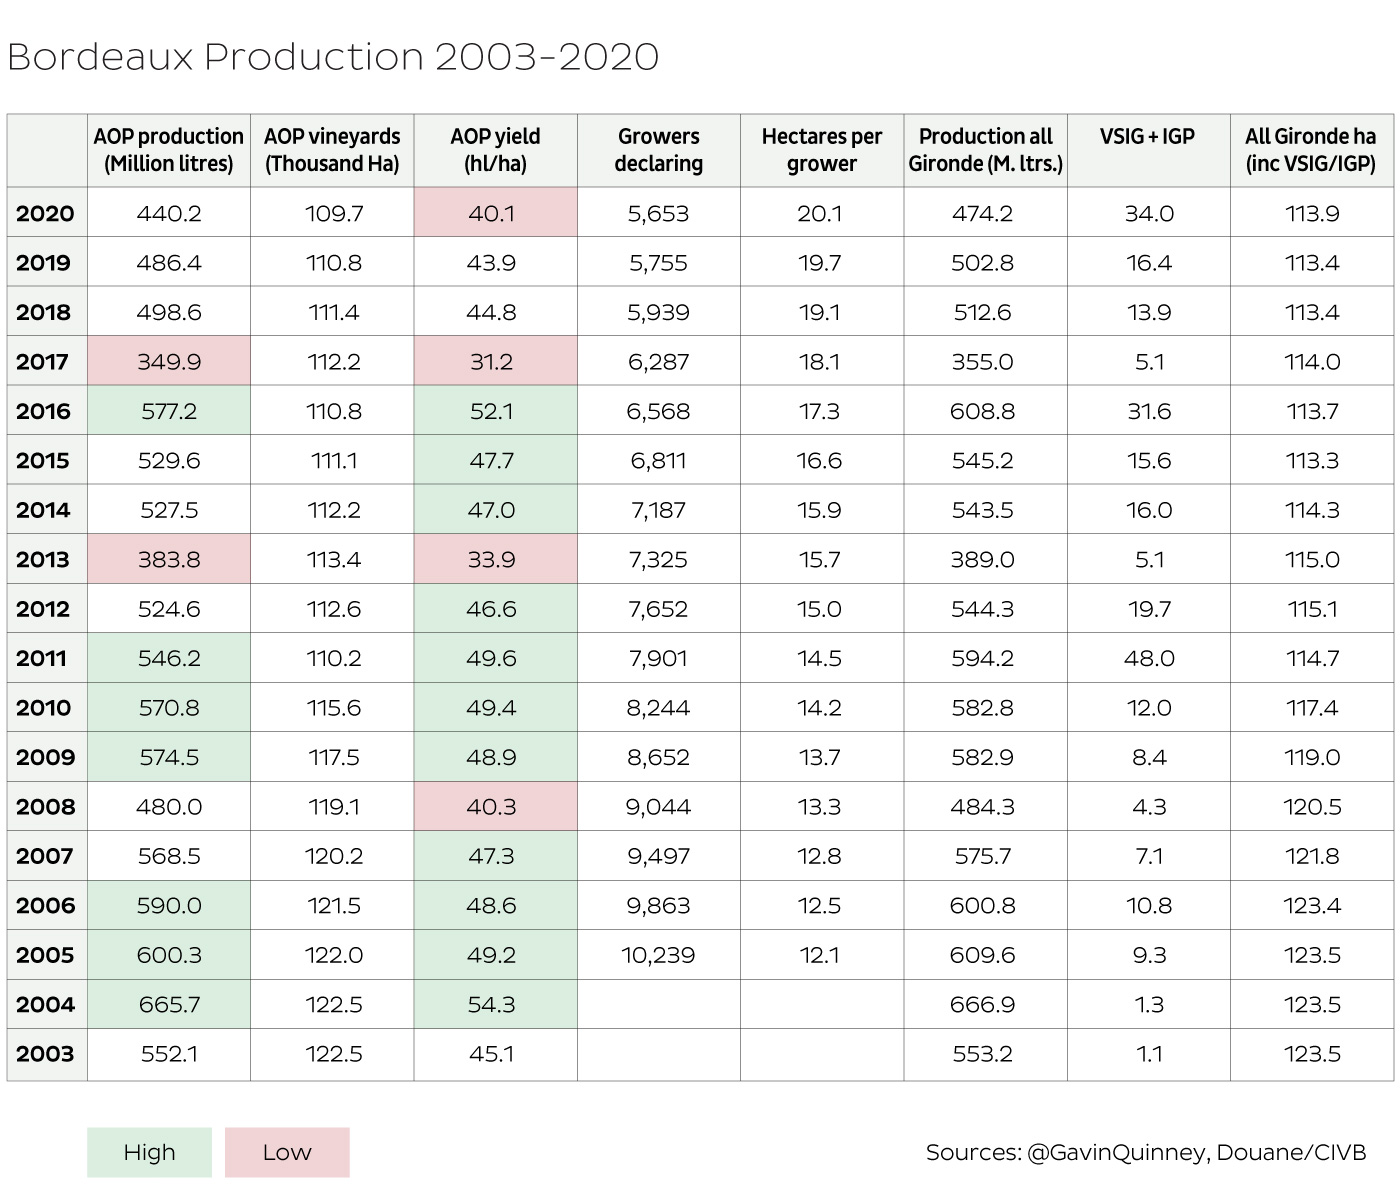
Task: Select the 10,239 growers declaring cell
Action: coord(658,955)
